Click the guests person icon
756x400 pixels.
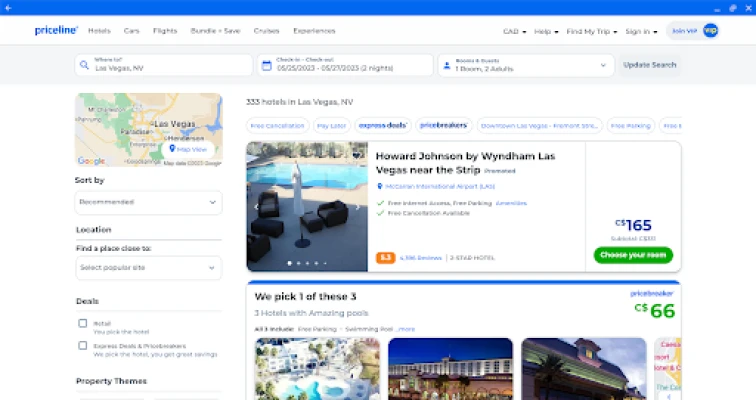[446, 65]
